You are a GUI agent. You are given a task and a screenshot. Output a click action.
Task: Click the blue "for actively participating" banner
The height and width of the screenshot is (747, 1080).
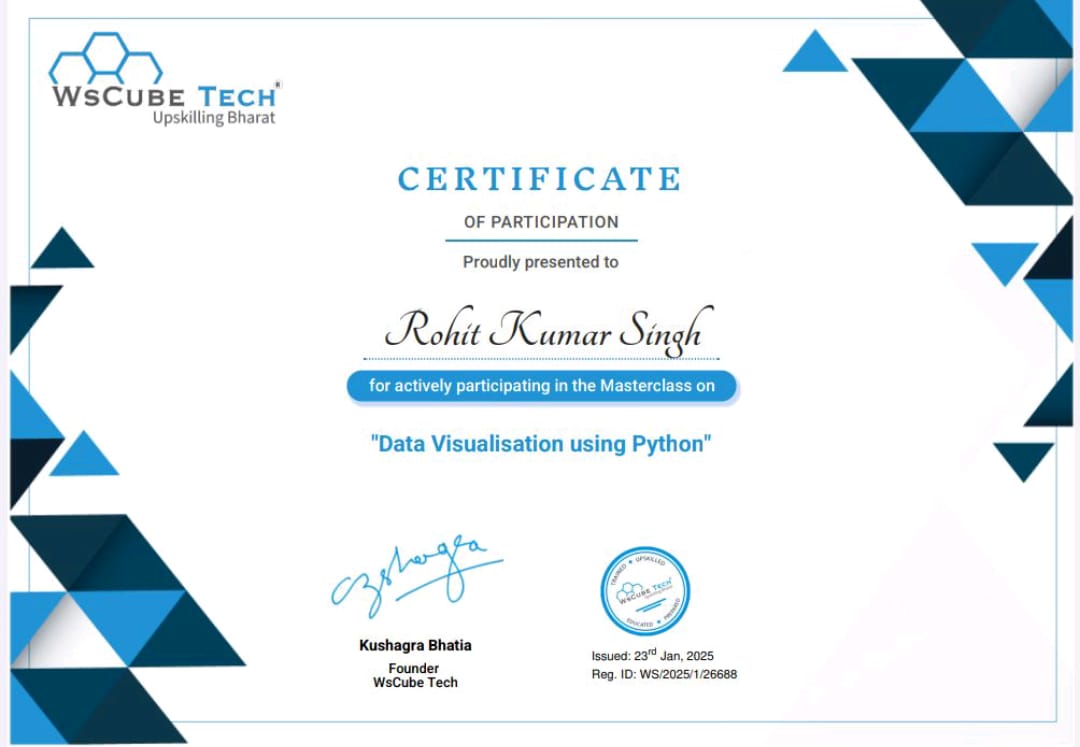click(542, 386)
